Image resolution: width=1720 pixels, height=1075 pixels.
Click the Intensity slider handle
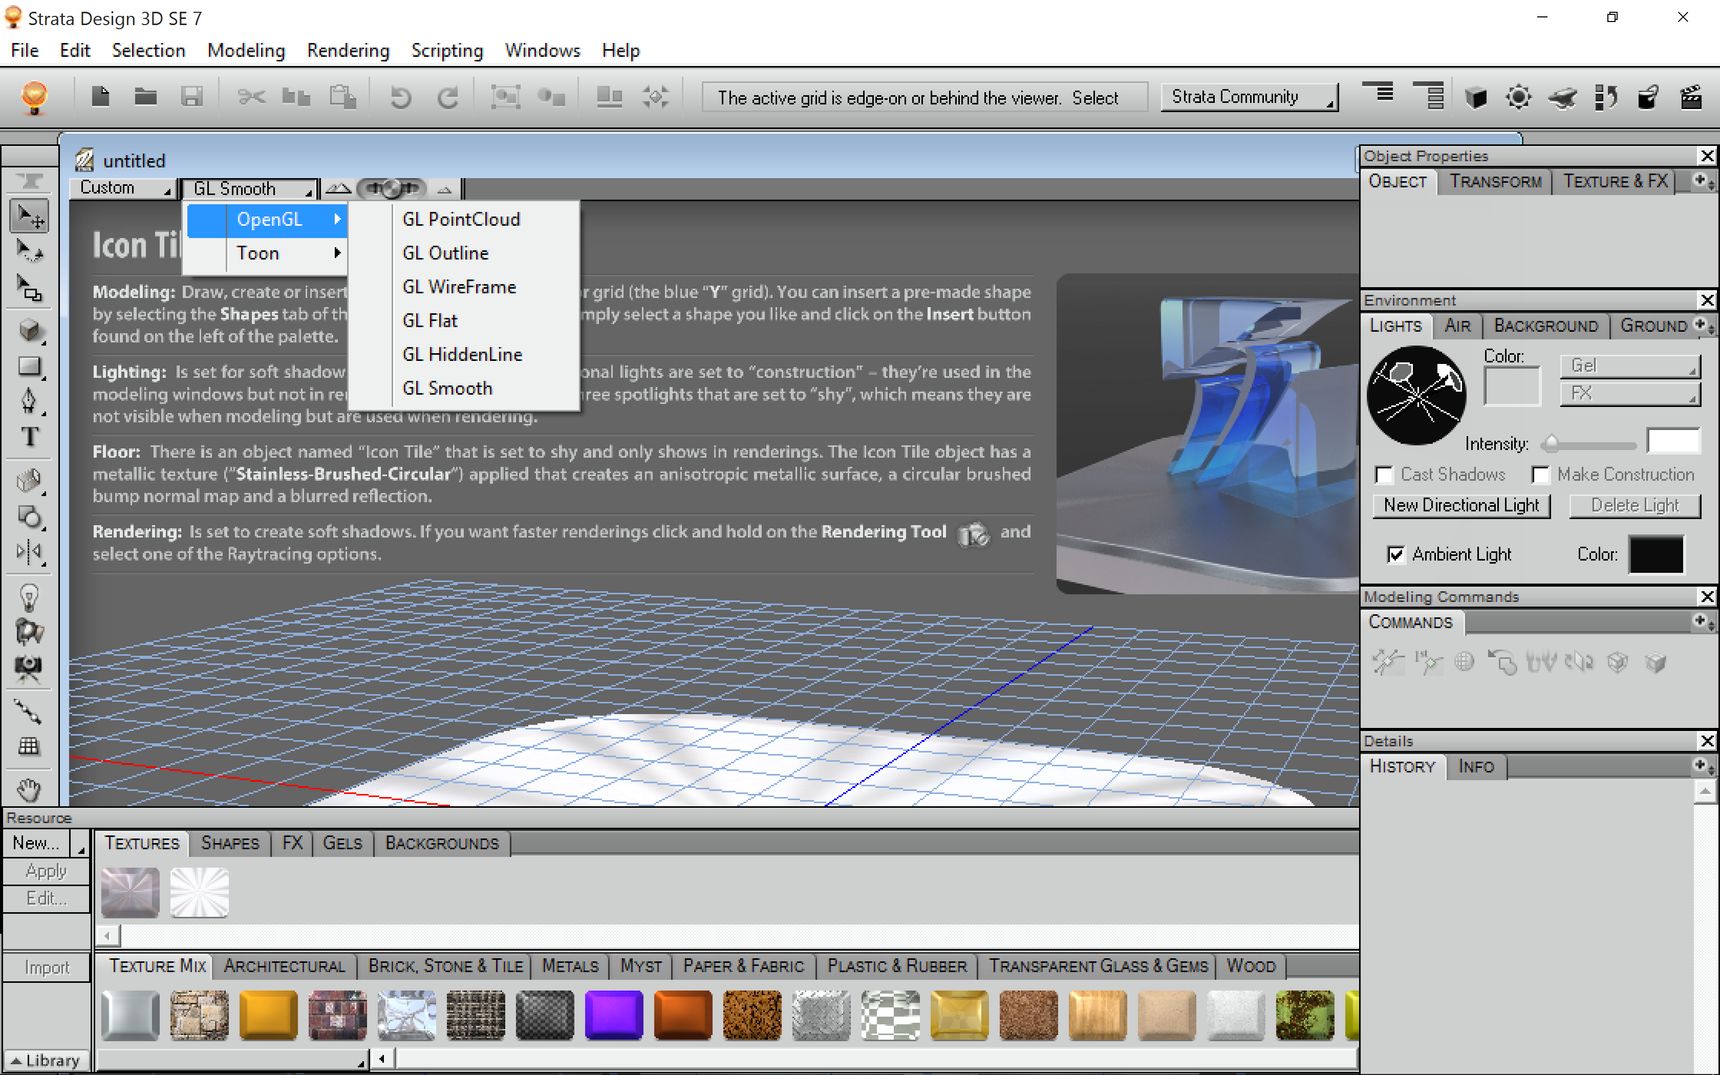click(x=1551, y=443)
